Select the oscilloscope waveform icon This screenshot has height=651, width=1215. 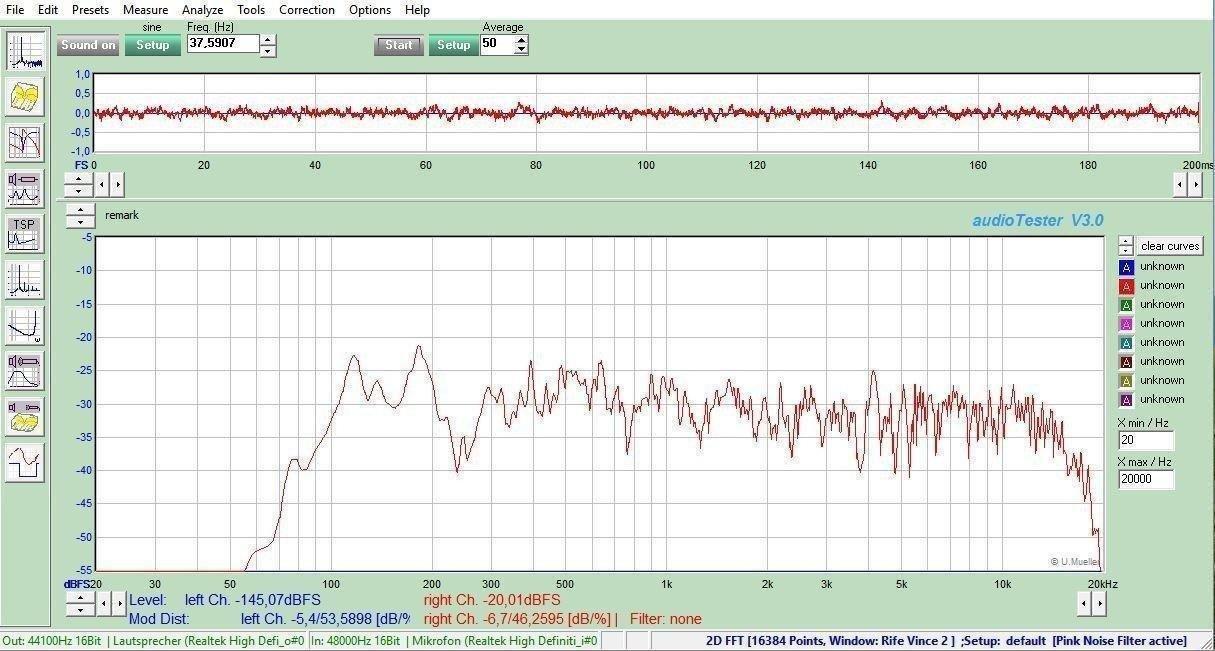[x=25, y=463]
